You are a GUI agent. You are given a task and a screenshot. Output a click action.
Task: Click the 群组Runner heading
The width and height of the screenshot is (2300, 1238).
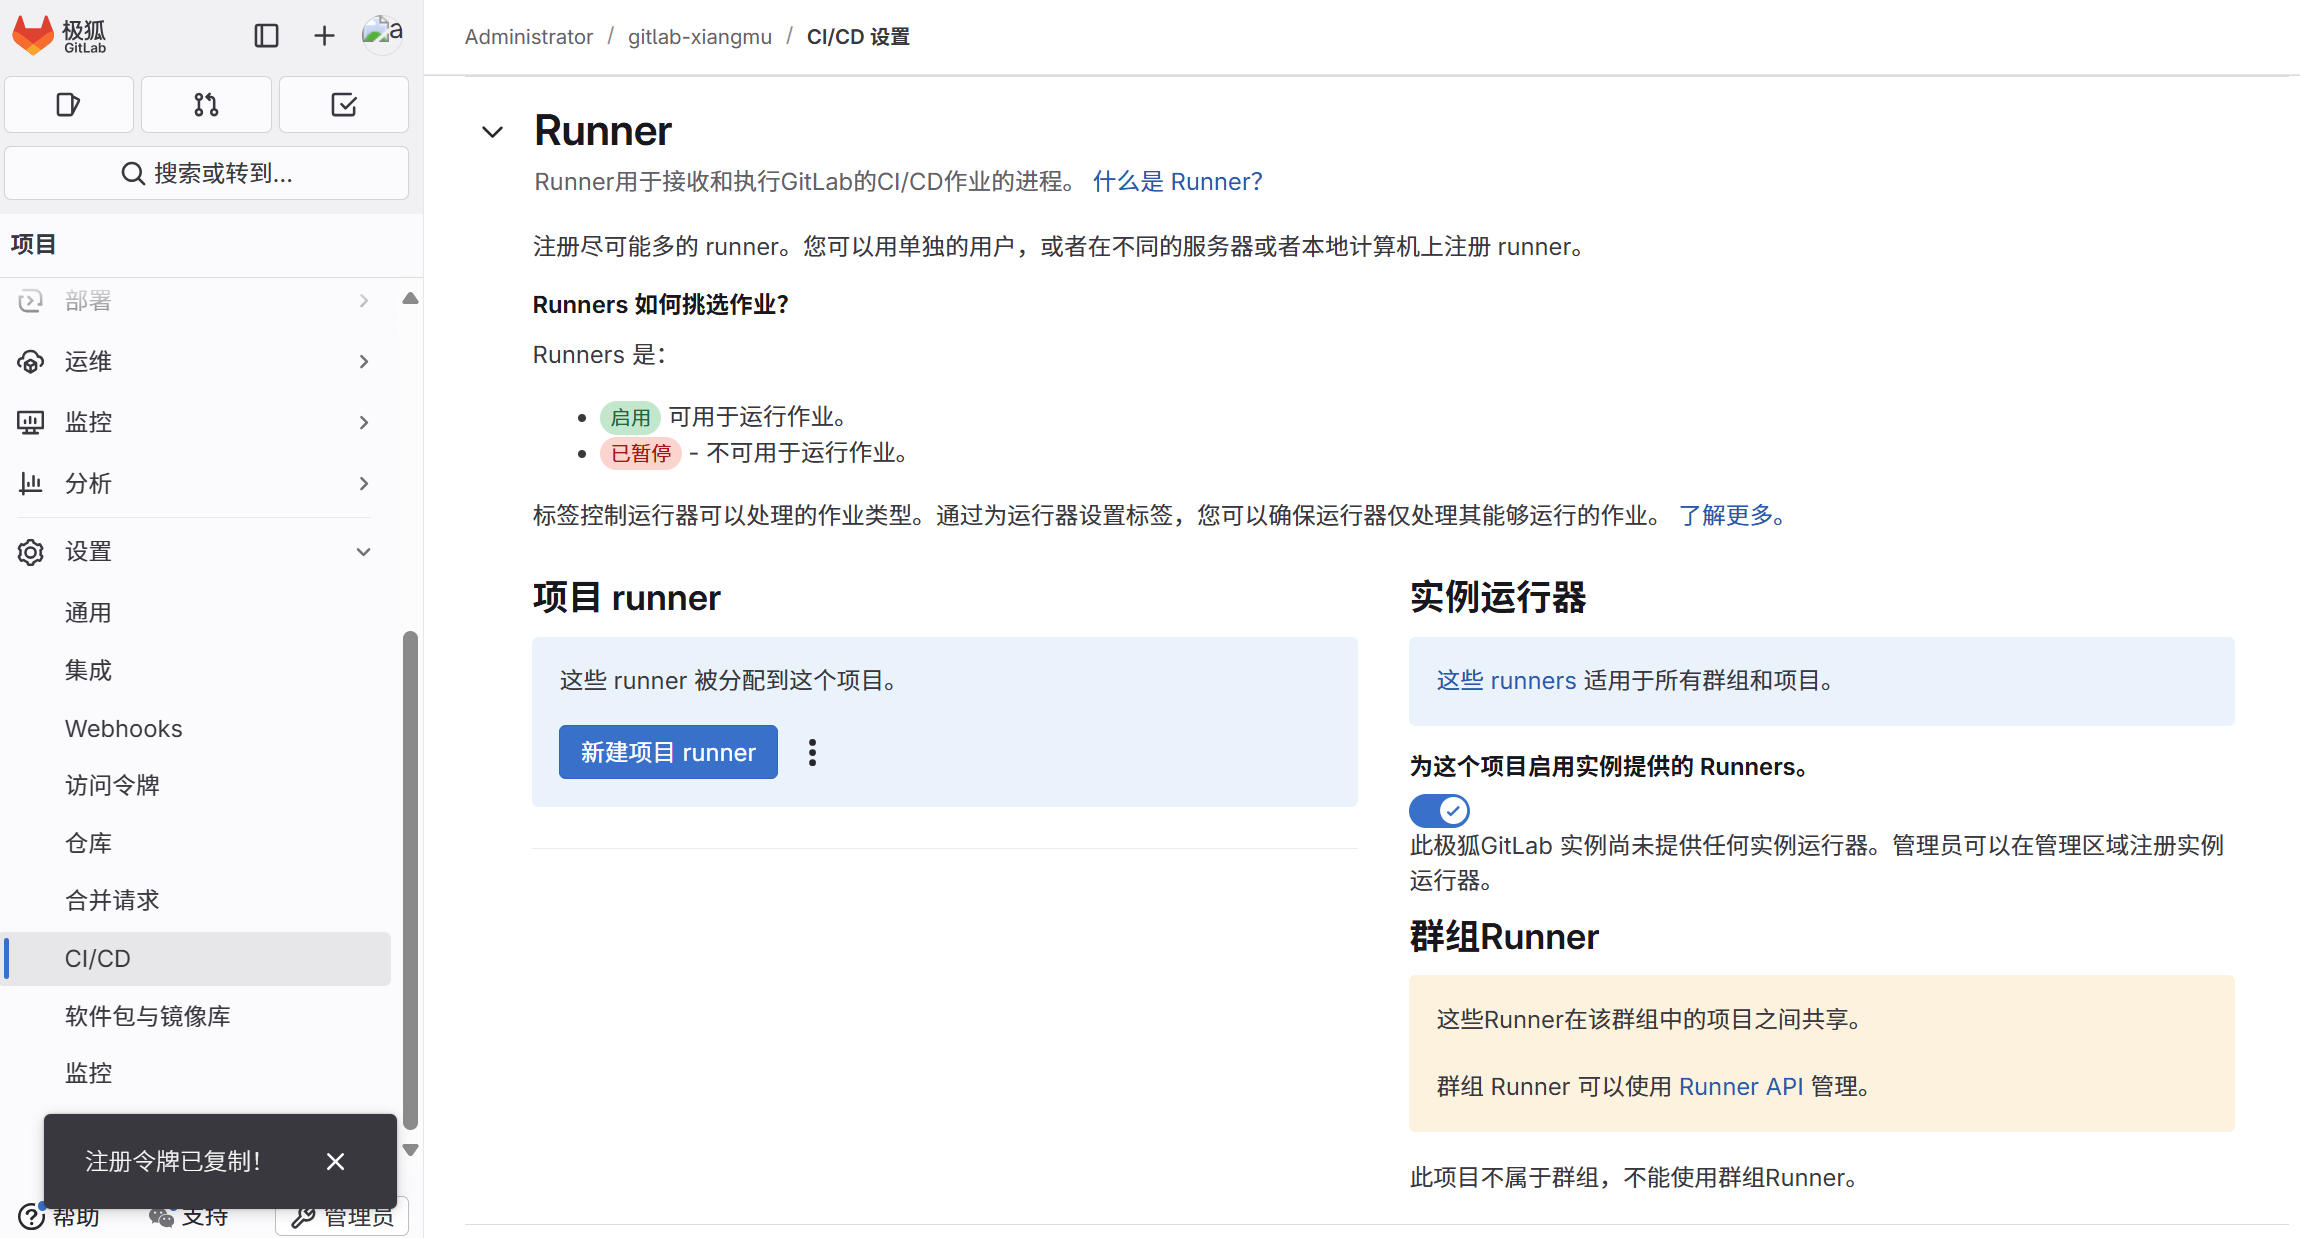(x=1504, y=936)
